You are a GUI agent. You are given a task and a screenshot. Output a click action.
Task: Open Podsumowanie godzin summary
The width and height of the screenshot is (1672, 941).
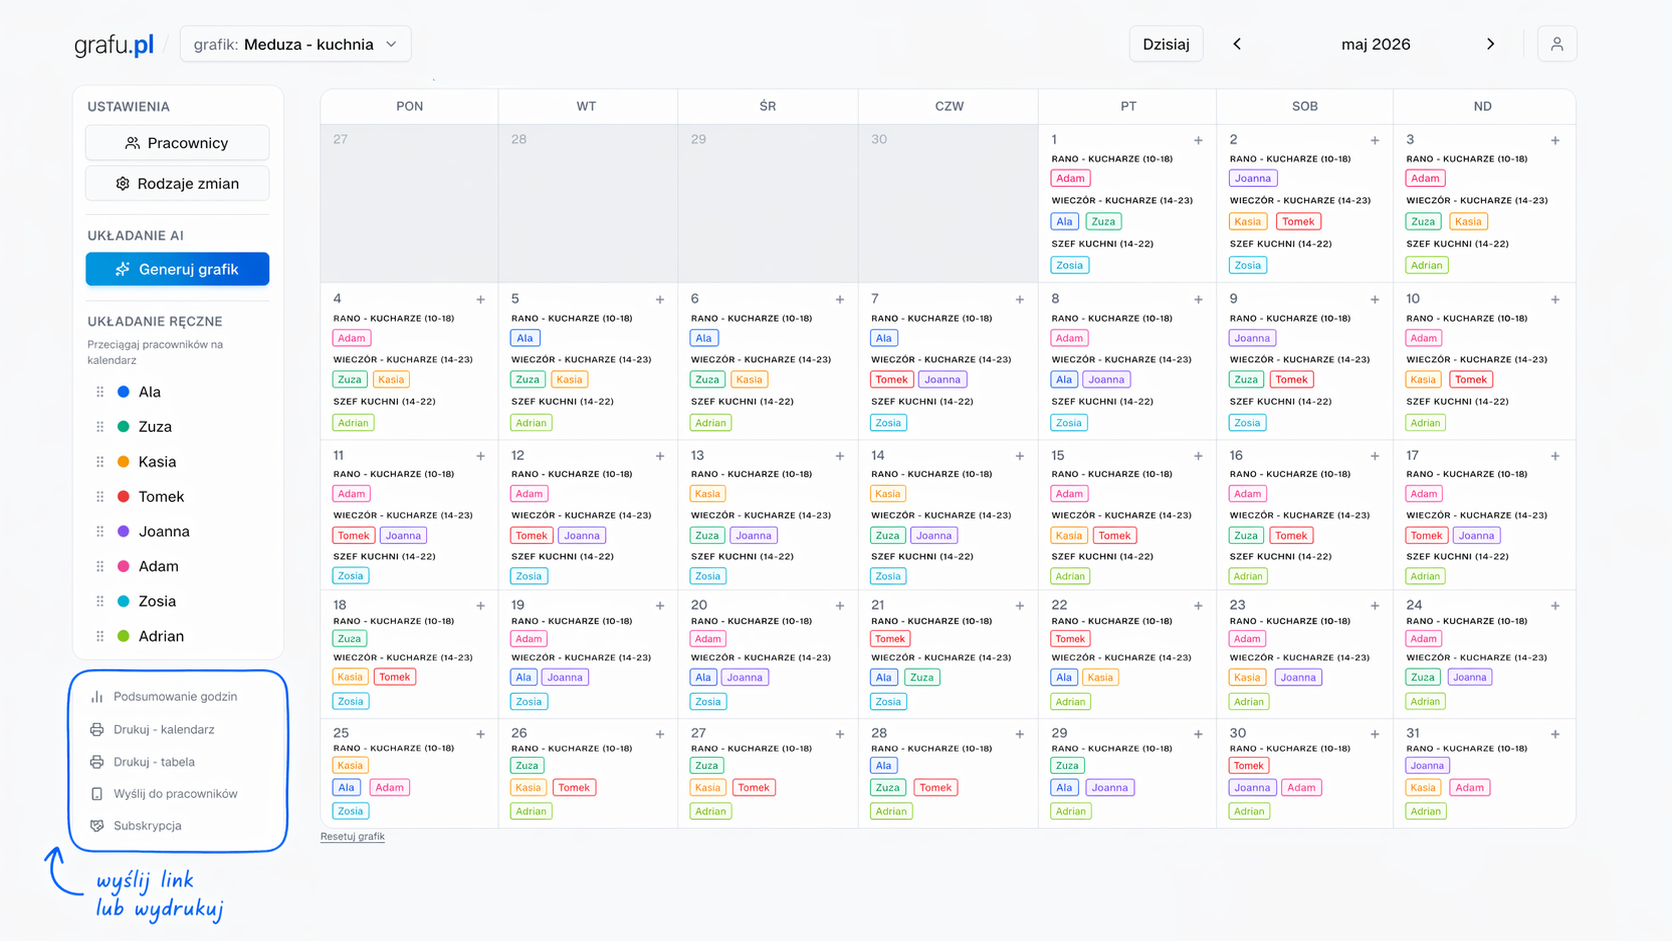(x=175, y=697)
